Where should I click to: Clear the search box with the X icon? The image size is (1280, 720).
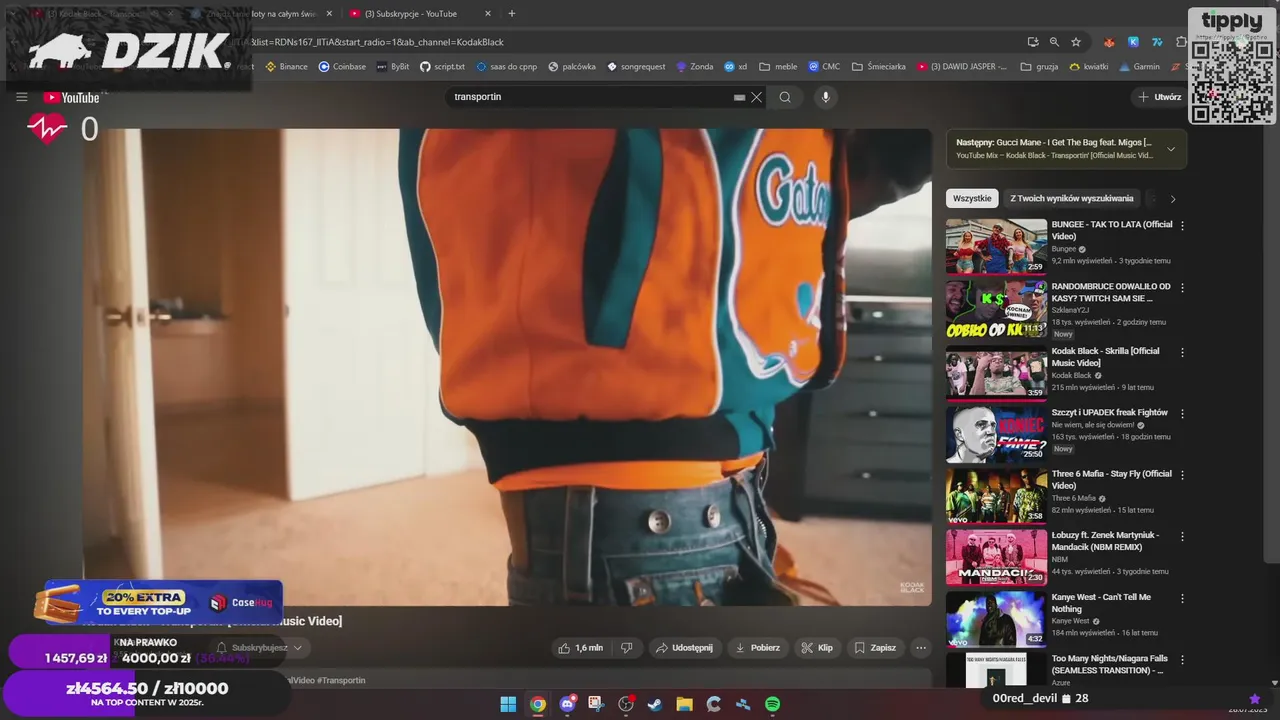(x=757, y=97)
